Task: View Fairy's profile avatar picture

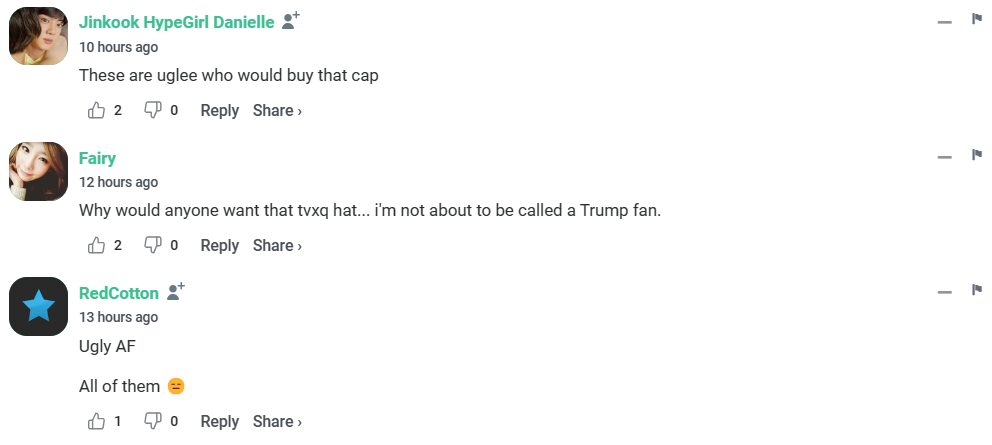Action: [38, 171]
